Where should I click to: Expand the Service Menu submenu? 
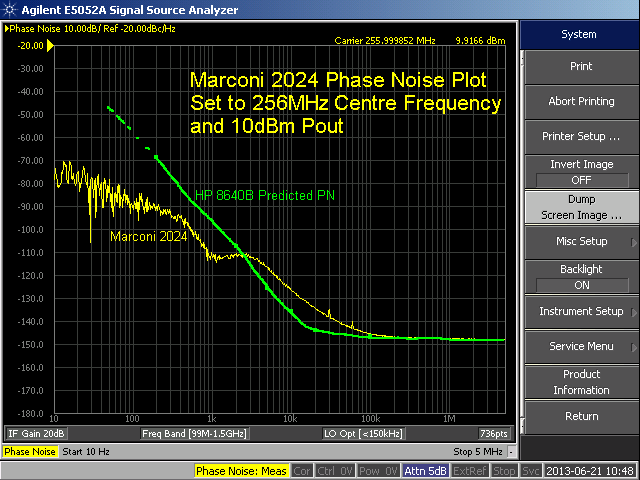click(x=581, y=347)
